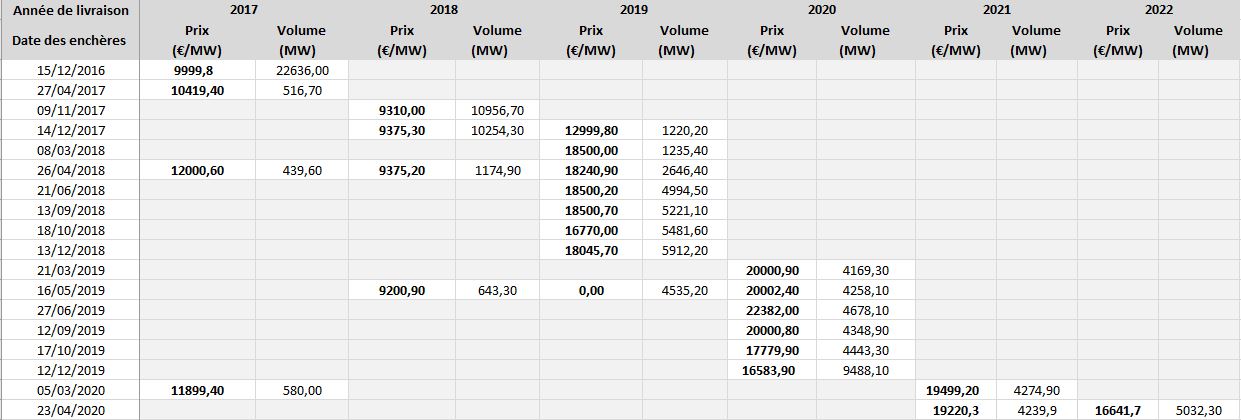
Task: Click volume value 9488,10
Action: coord(865,370)
